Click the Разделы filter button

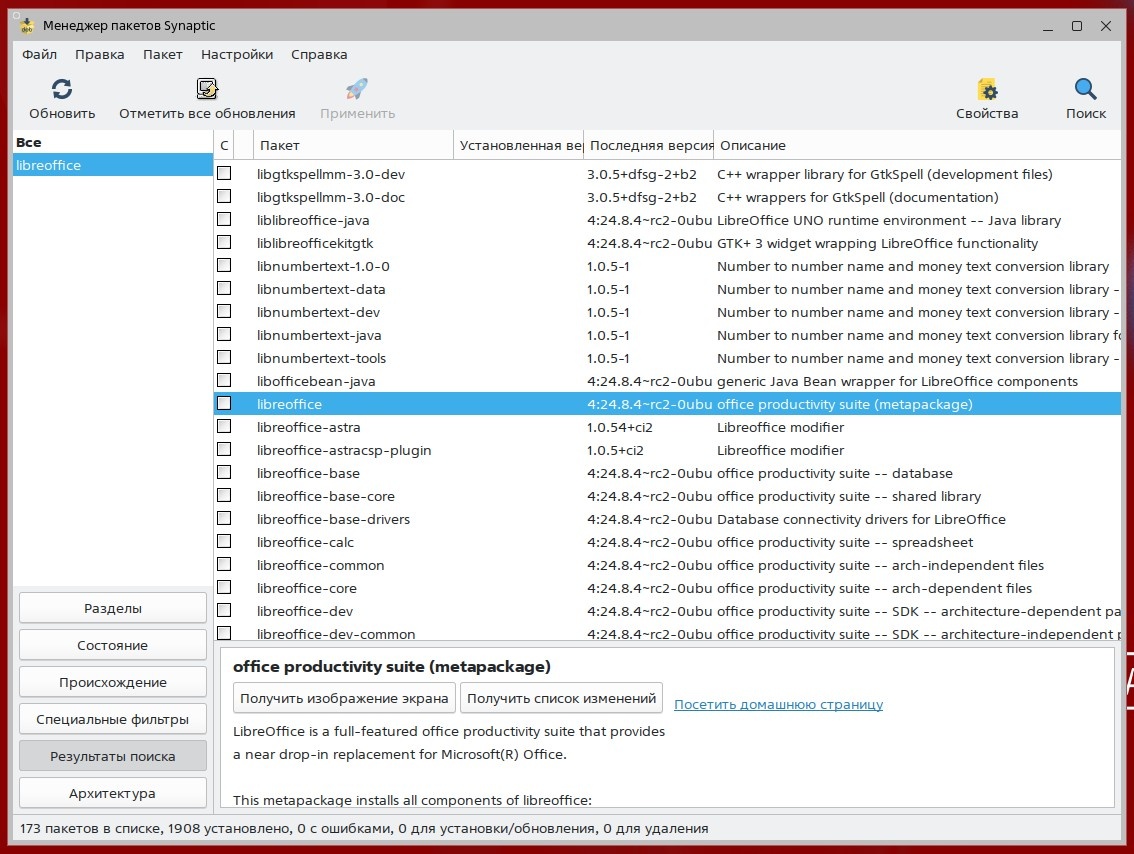113,608
